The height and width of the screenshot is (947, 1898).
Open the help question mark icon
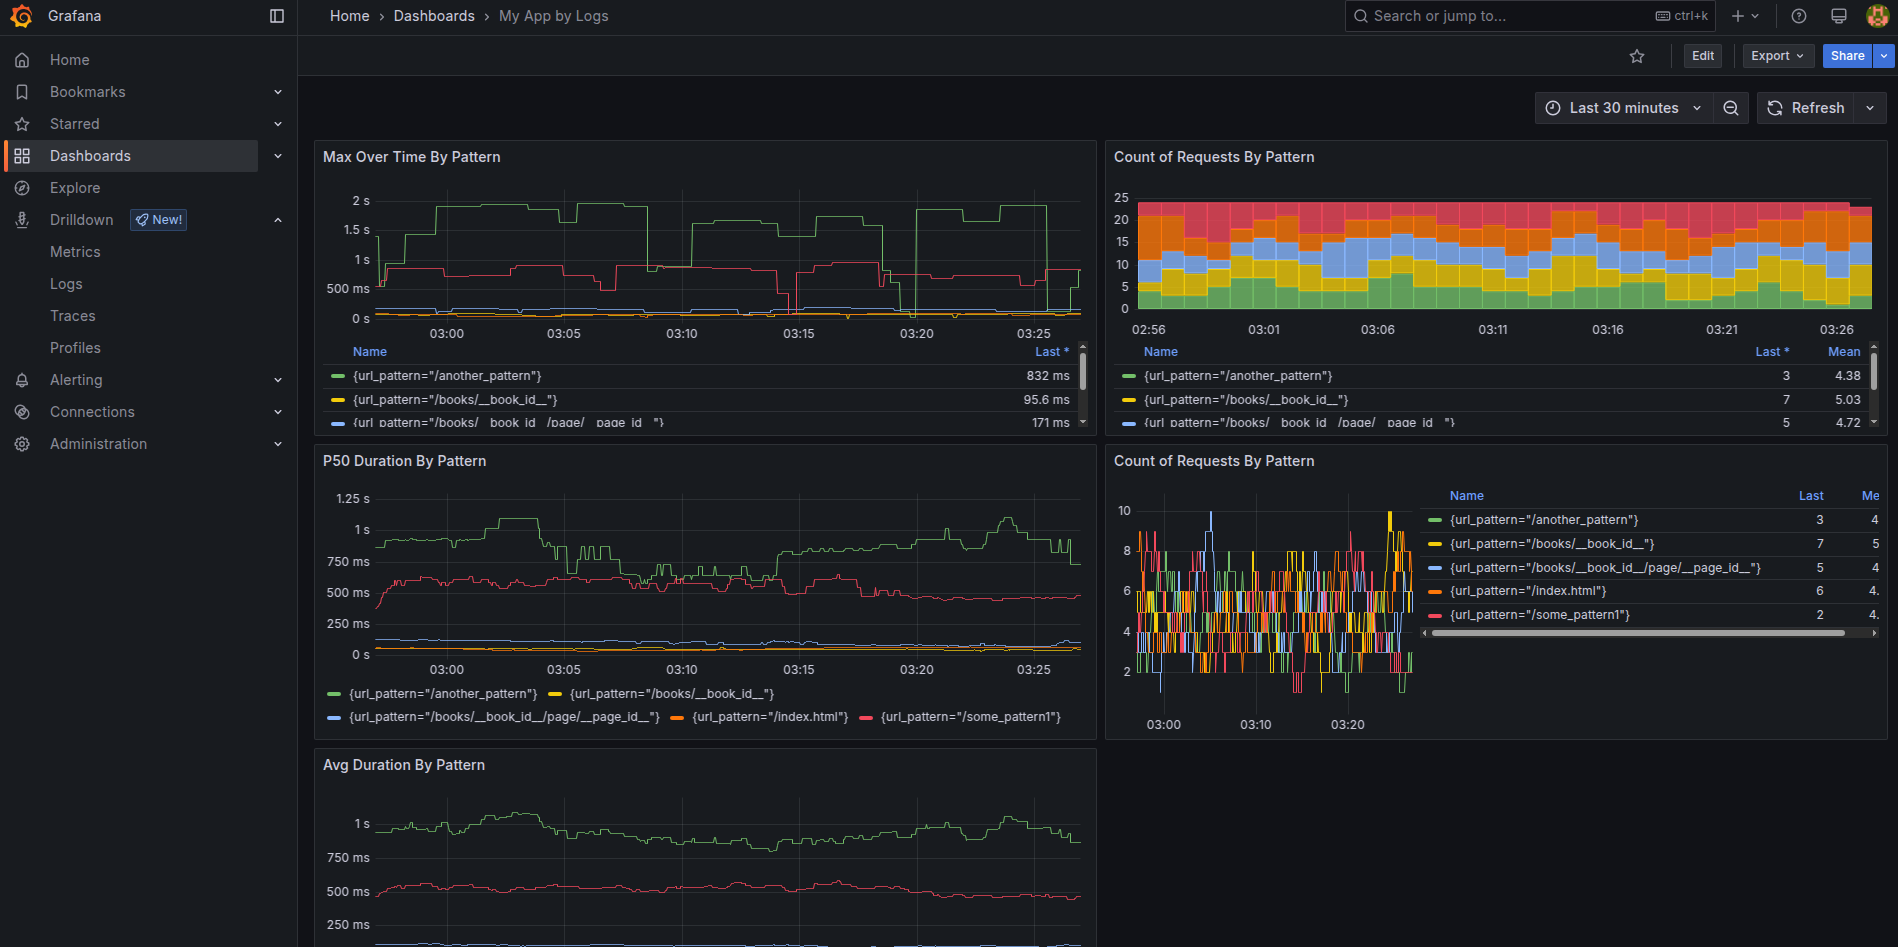(1799, 16)
